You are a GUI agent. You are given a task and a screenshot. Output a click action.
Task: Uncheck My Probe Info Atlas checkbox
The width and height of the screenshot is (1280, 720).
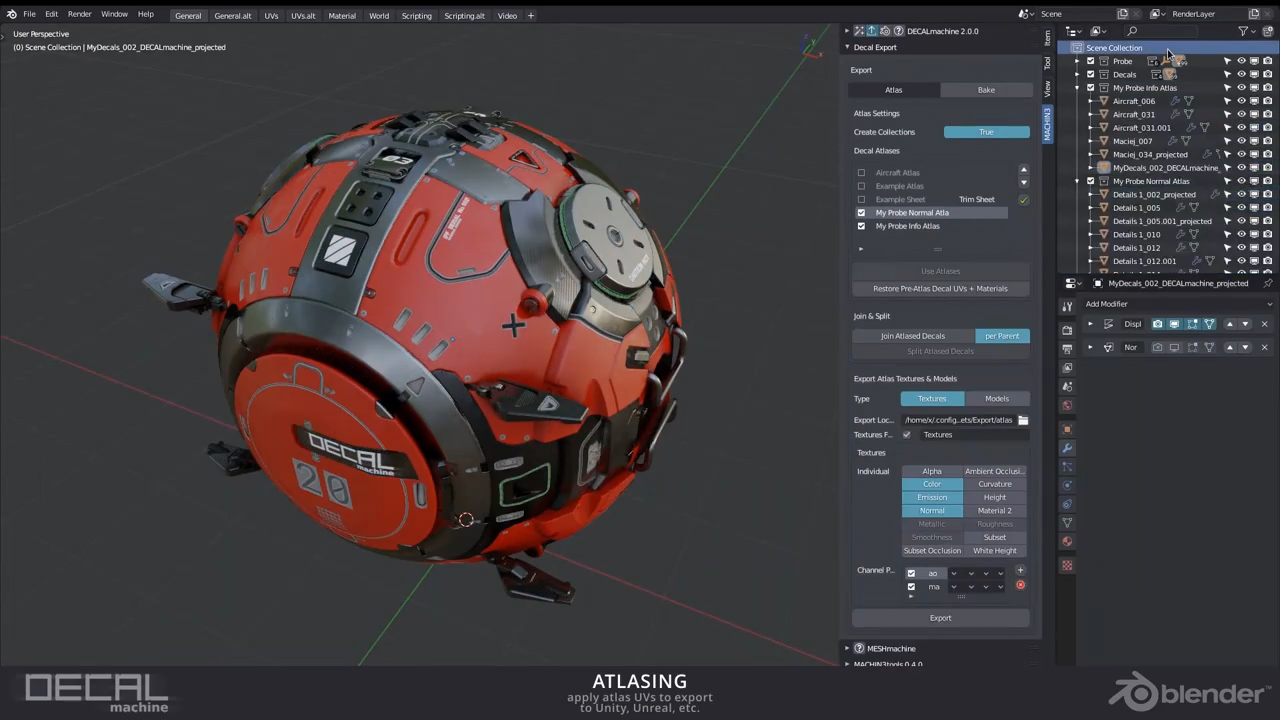click(x=861, y=226)
